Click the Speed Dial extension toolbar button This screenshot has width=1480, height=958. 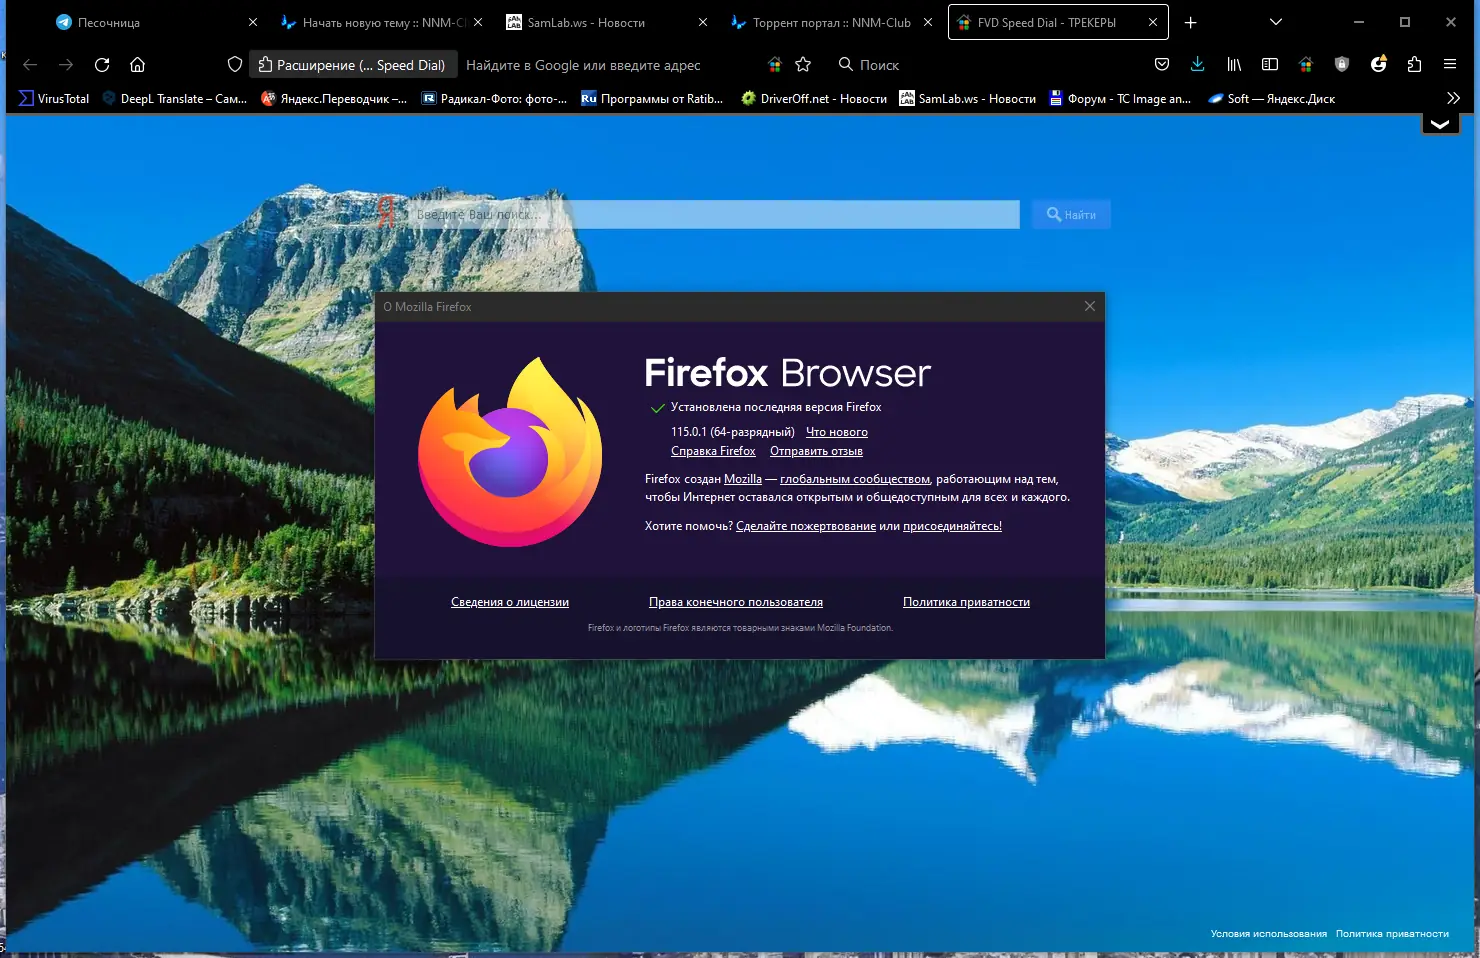pos(1306,65)
